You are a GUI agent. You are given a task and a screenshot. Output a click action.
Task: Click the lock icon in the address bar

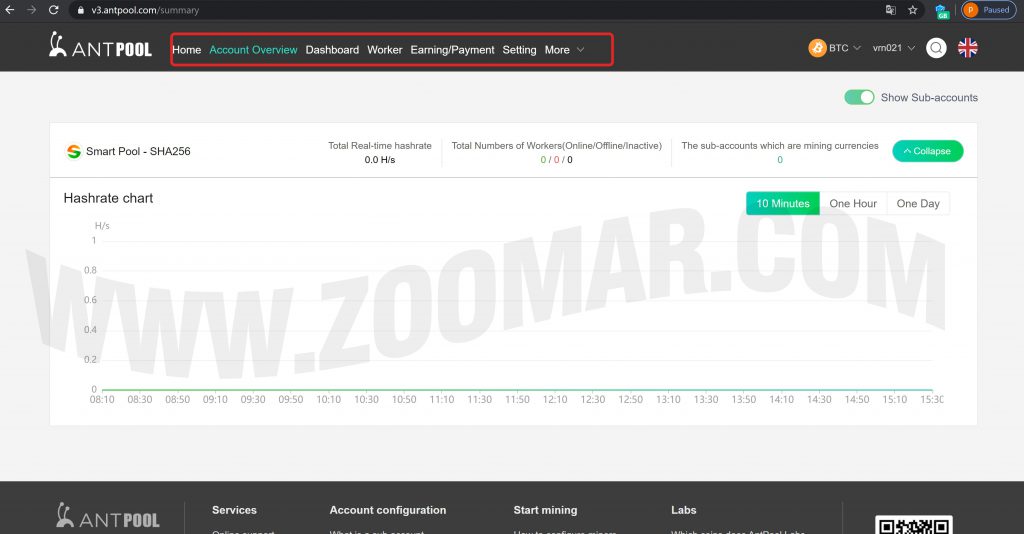pos(81,10)
